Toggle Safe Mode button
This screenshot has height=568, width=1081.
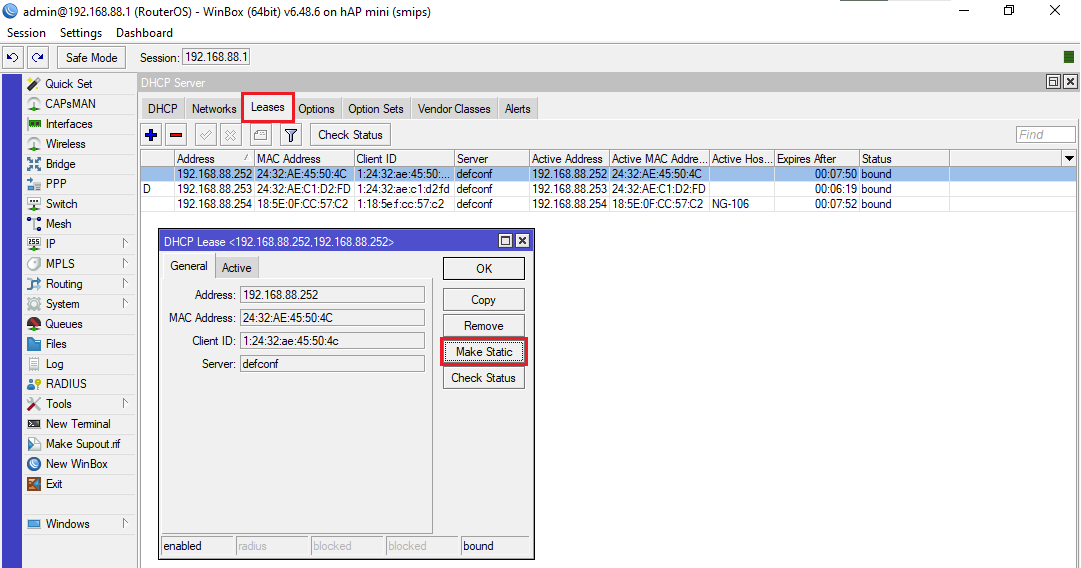92,58
